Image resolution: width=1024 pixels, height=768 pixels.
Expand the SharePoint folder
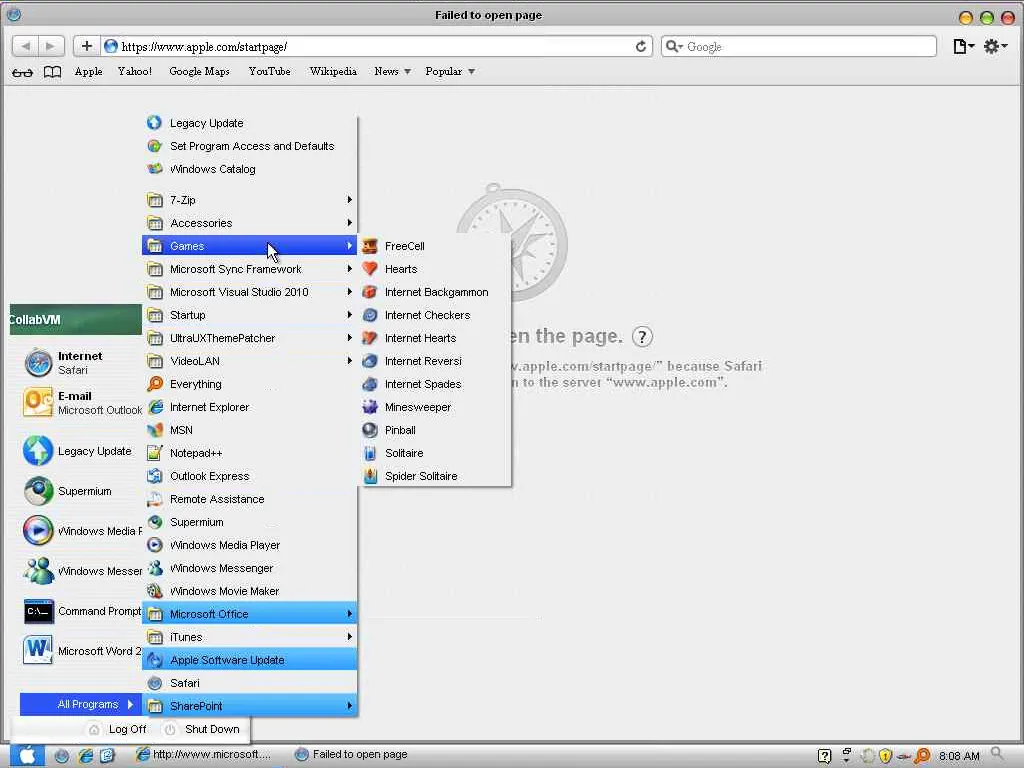click(x=249, y=706)
